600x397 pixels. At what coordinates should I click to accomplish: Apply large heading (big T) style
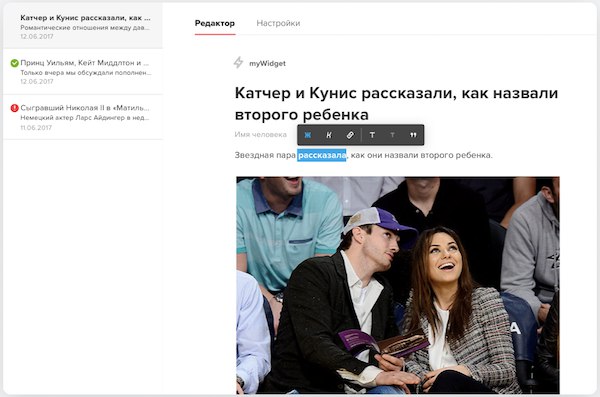(372, 135)
